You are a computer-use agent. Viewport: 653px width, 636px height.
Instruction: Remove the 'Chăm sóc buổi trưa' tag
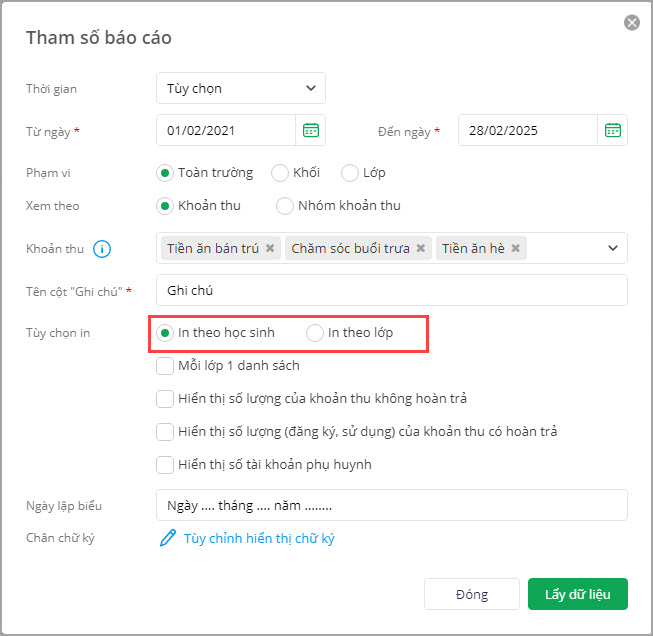421,249
